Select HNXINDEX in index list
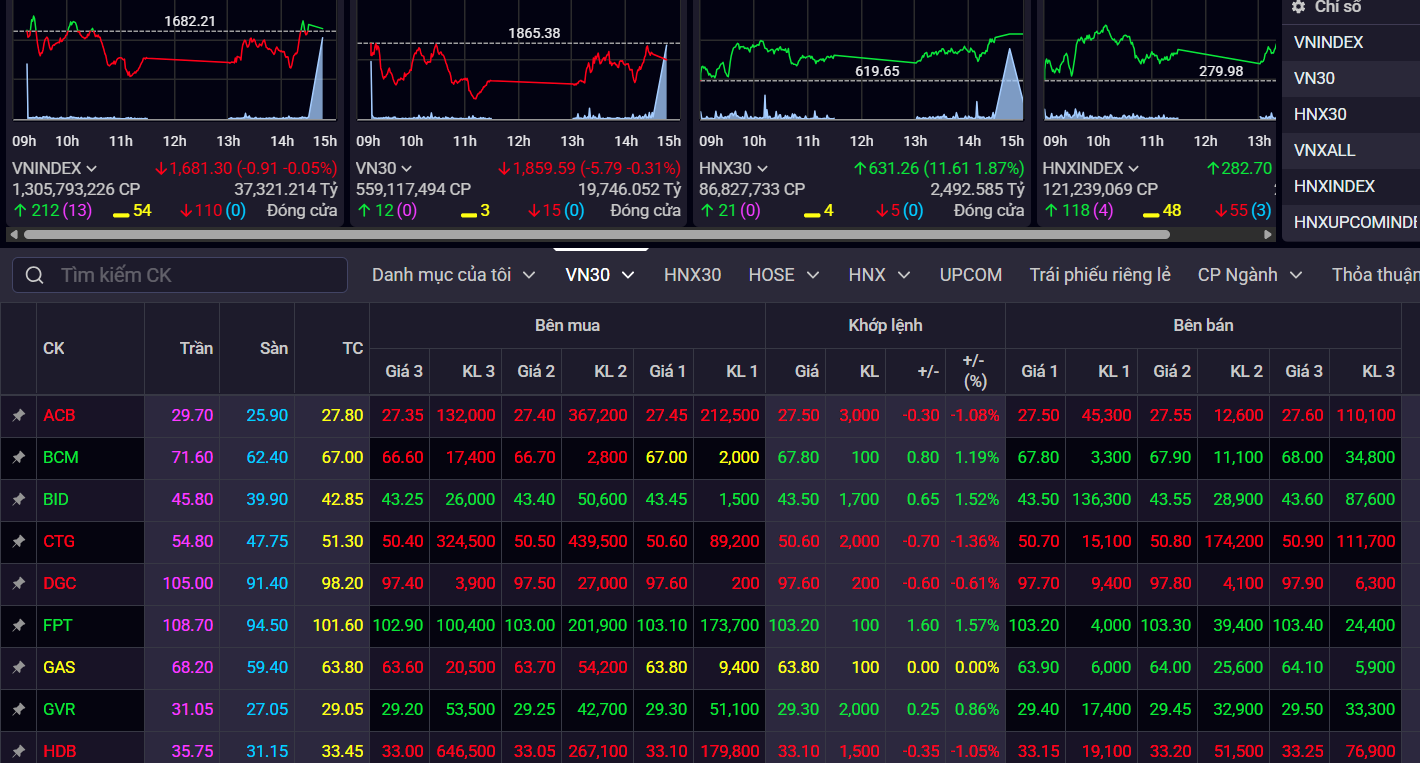1420x763 pixels. tap(1351, 186)
